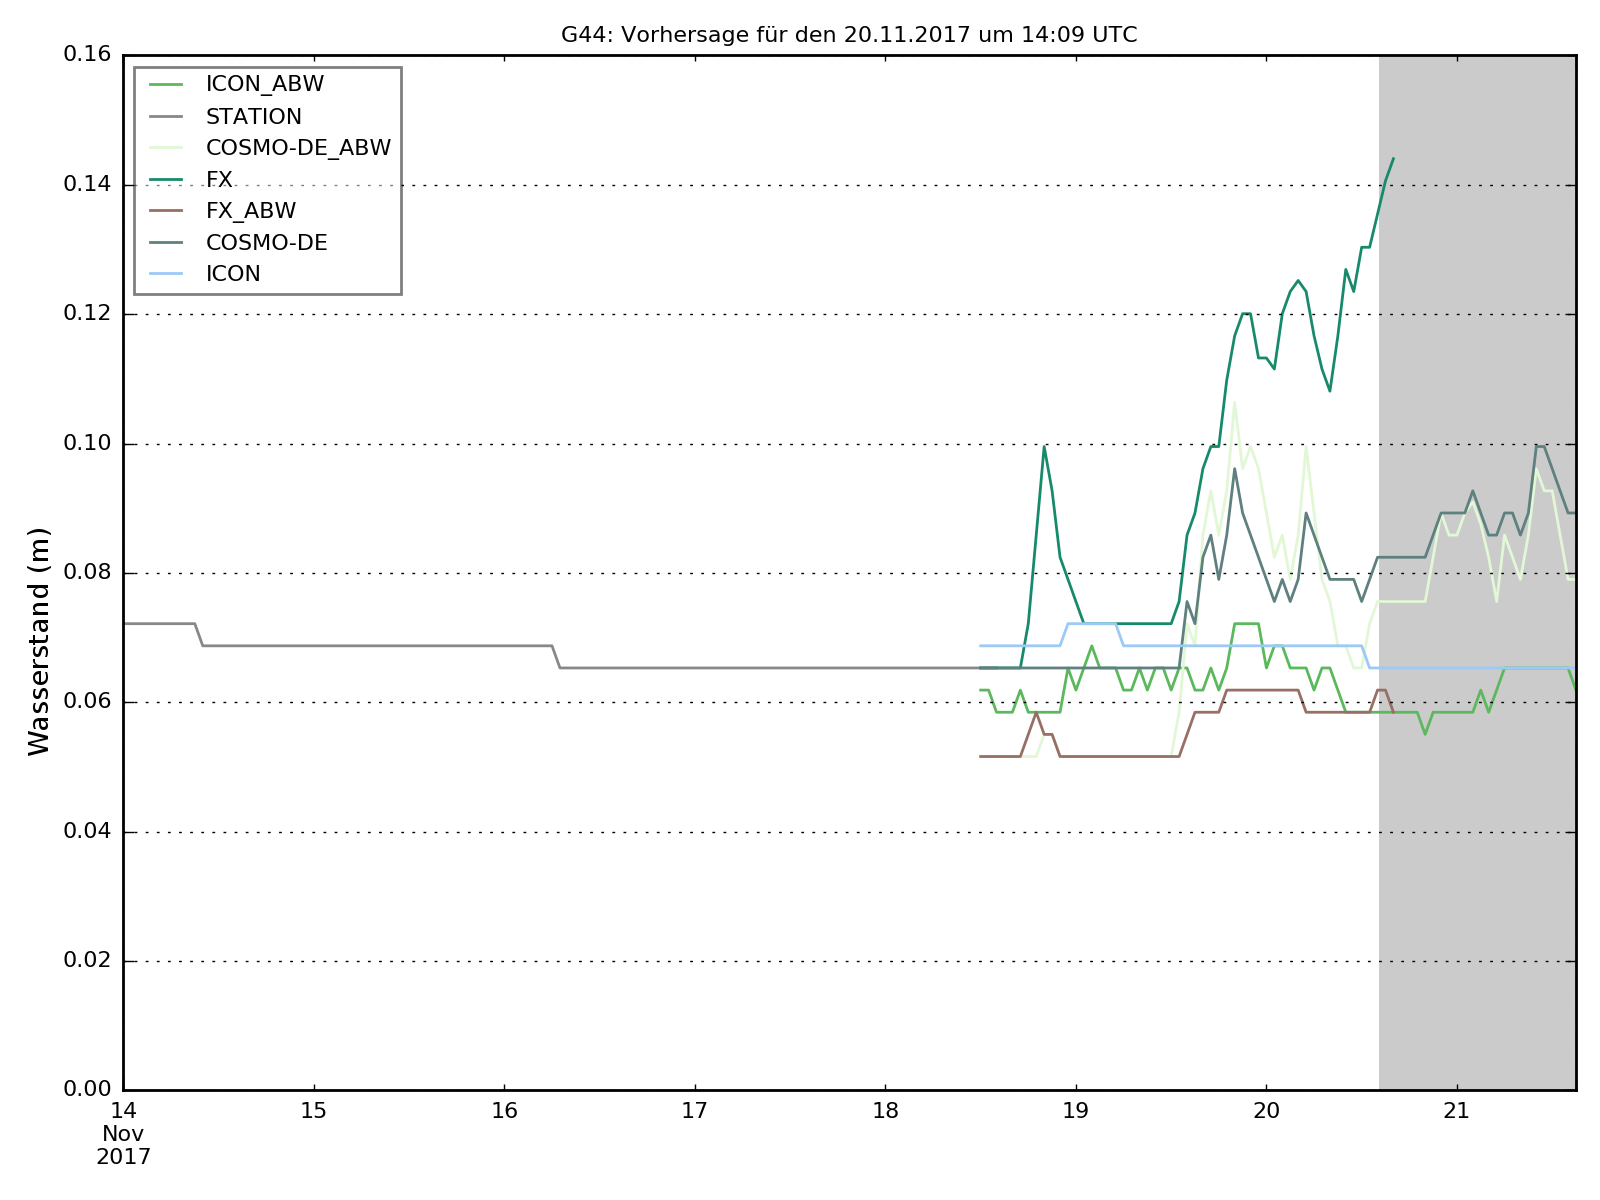Click the y-axis value 0.16
The height and width of the screenshot is (1200, 1600).
tap(87, 55)
